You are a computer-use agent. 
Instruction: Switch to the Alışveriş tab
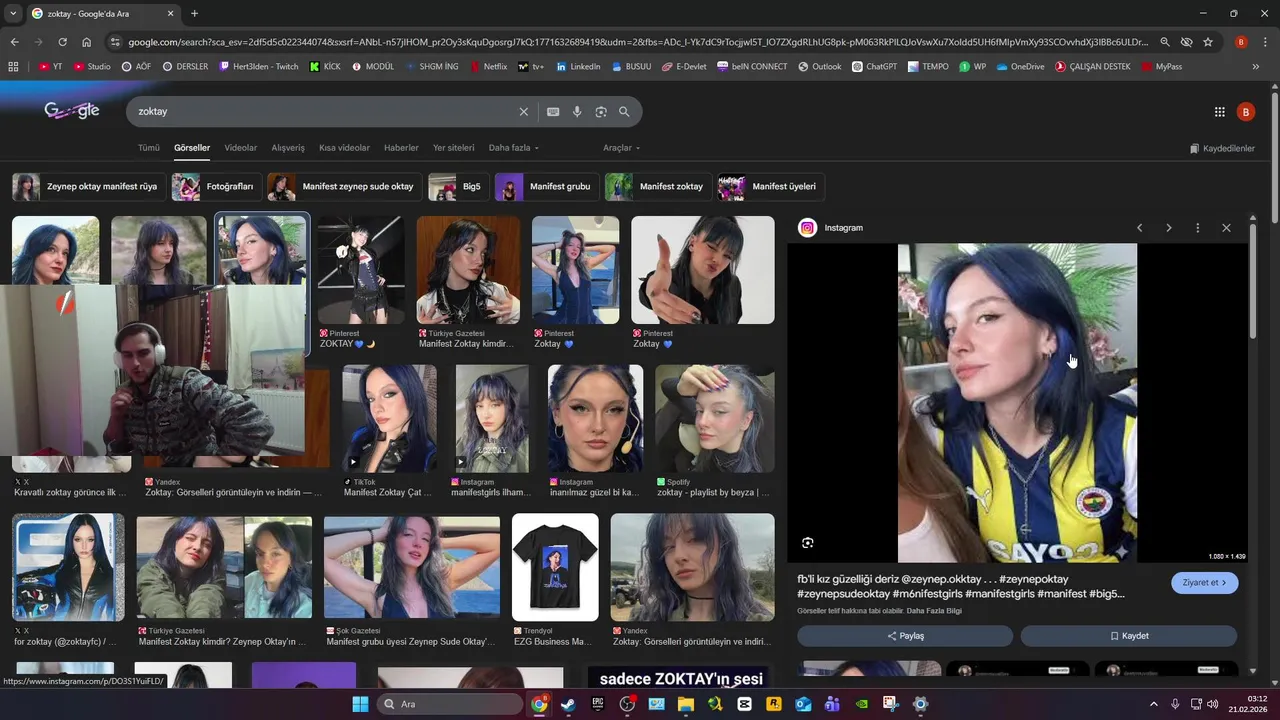coord(288,148)
